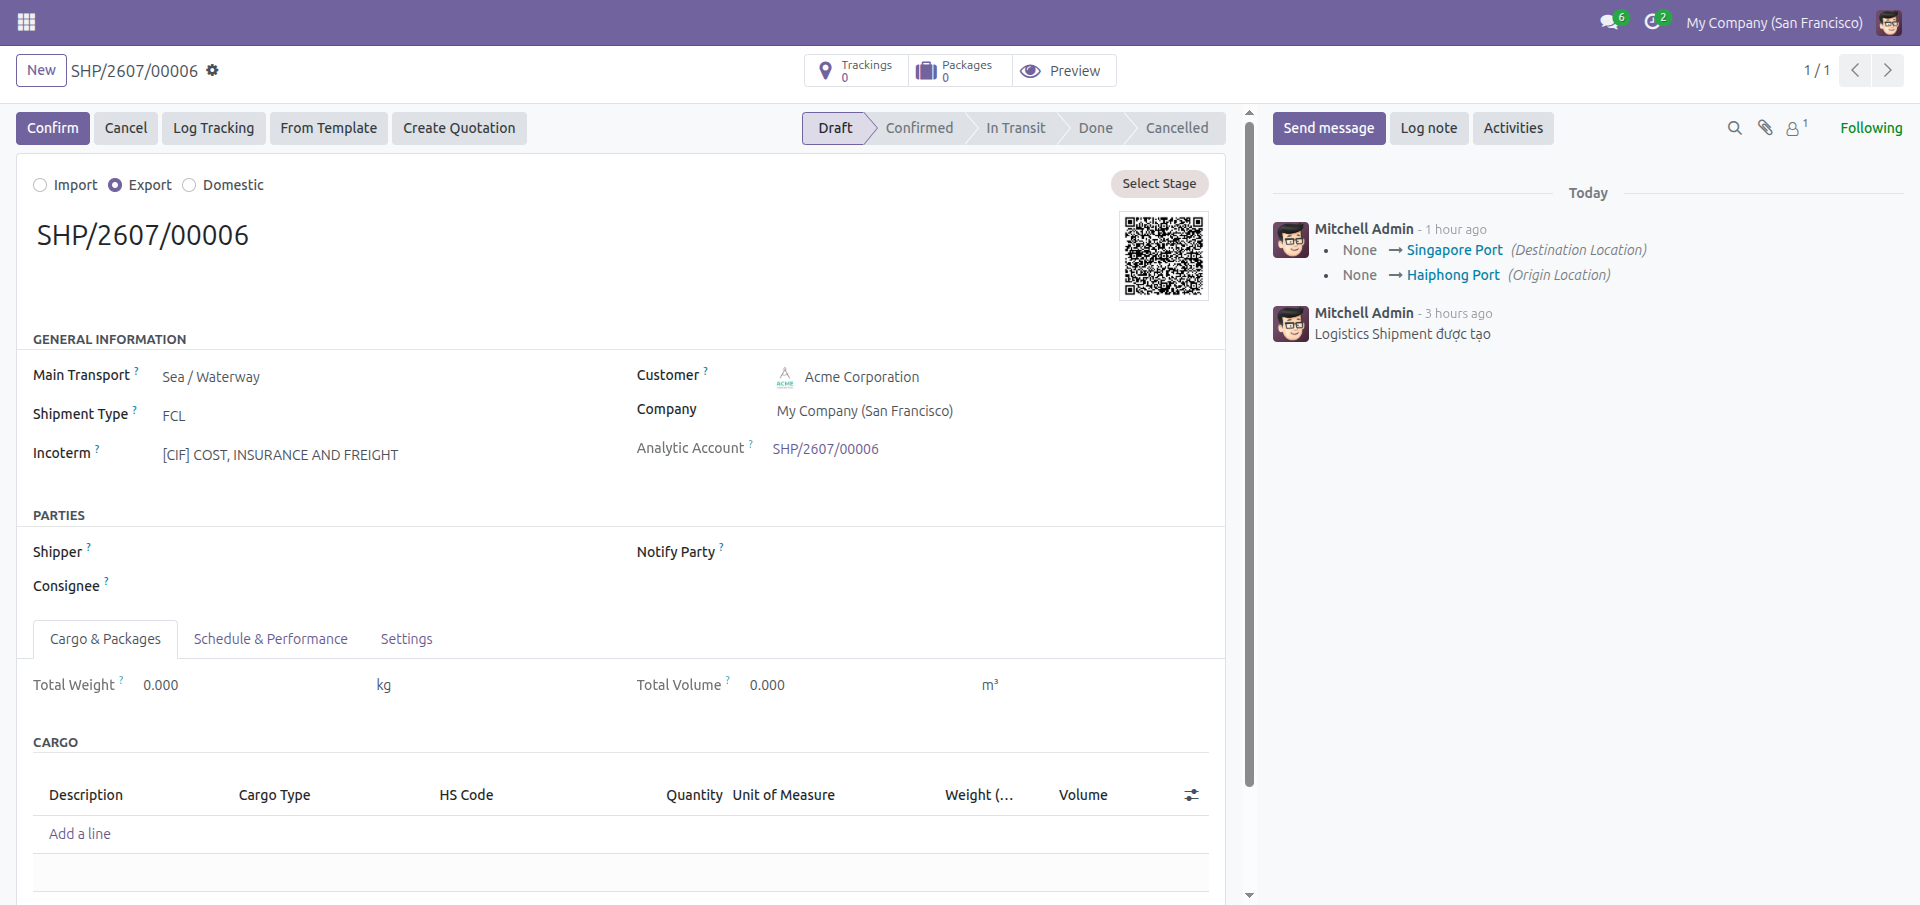1920x905 pixels.
Task: Open the cargo table column settings icon
Action: click(1191, 795)
